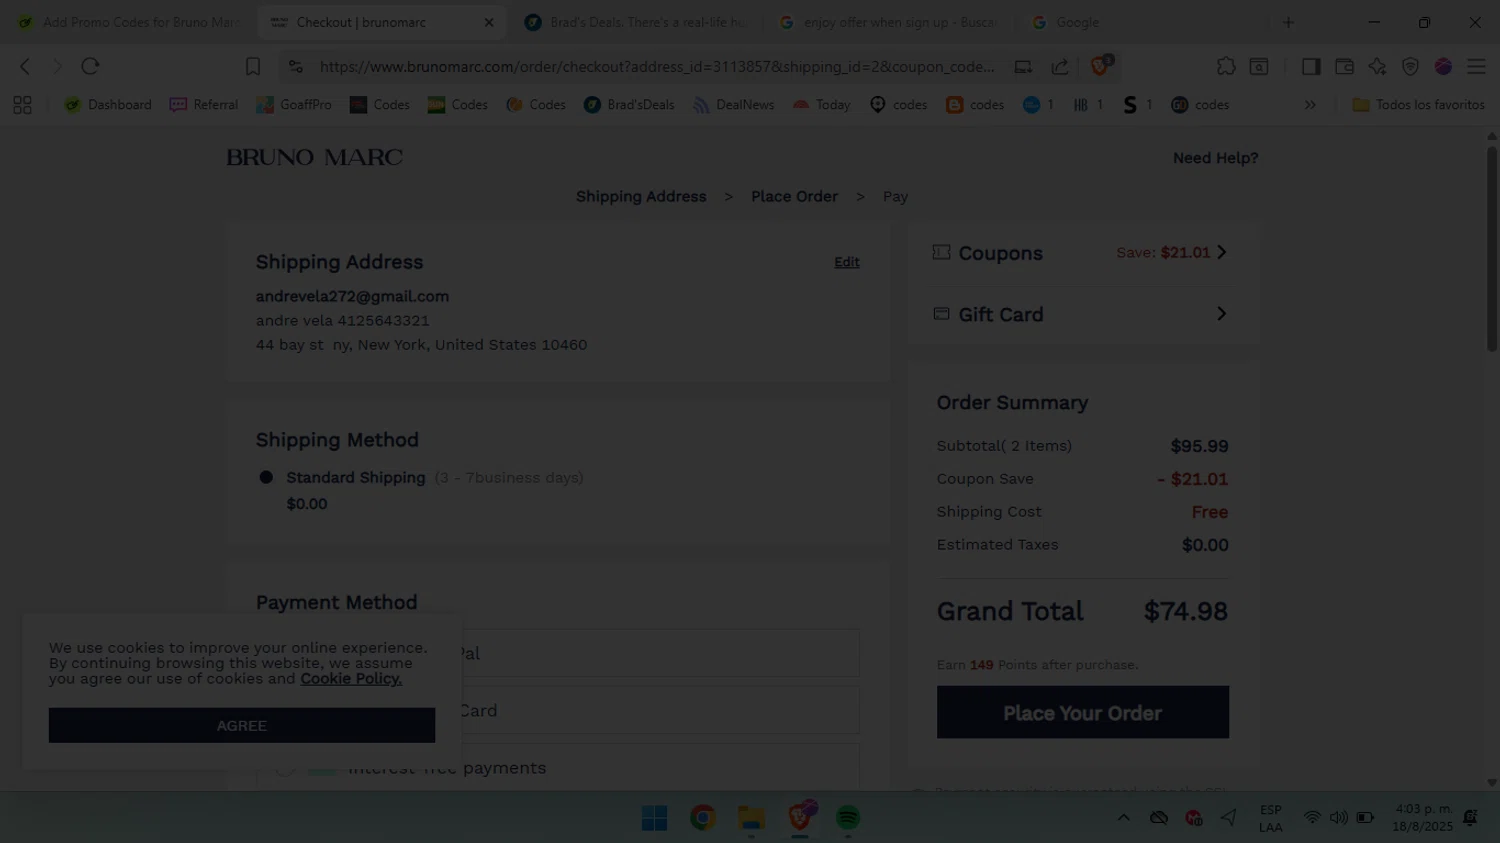Open the browser hamburger main menu
Screen dimensions: 1500x843
tap(1476, 66)
